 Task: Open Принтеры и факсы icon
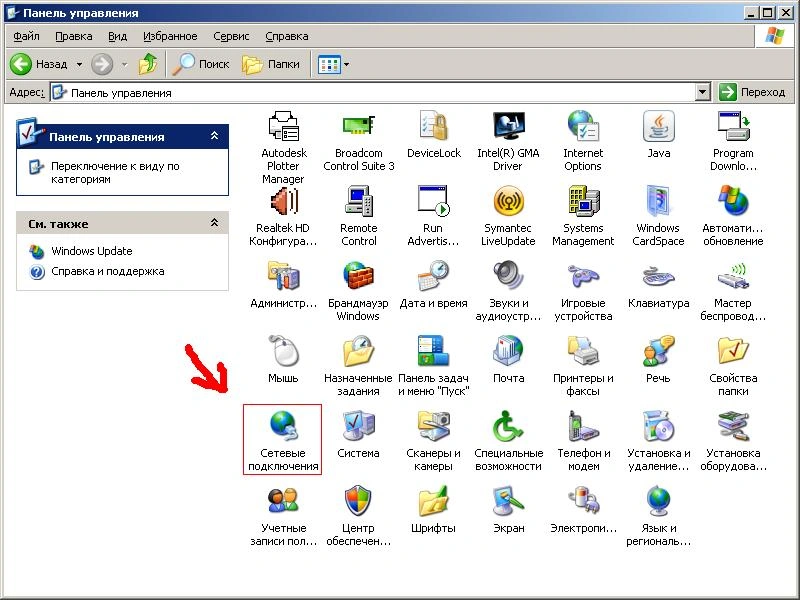(583, 351)
